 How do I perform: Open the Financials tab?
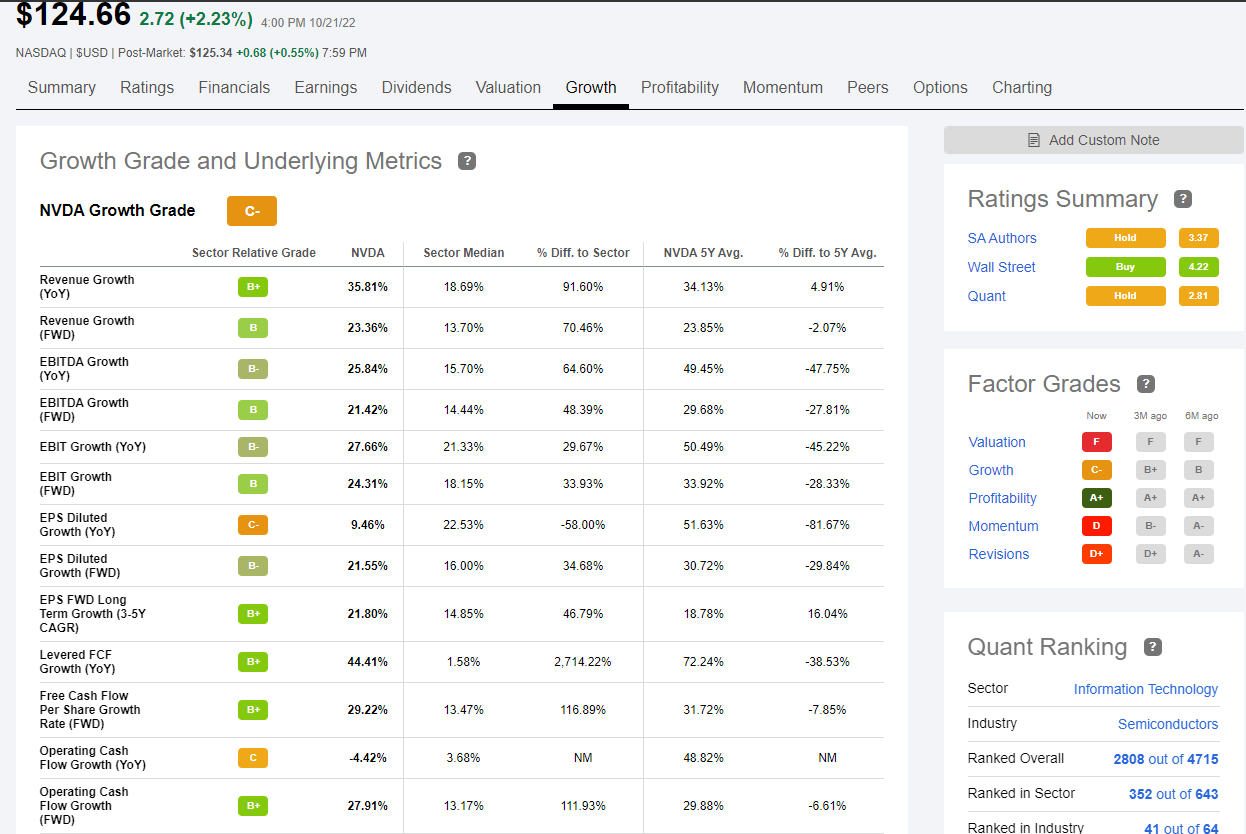coord(234,88)
